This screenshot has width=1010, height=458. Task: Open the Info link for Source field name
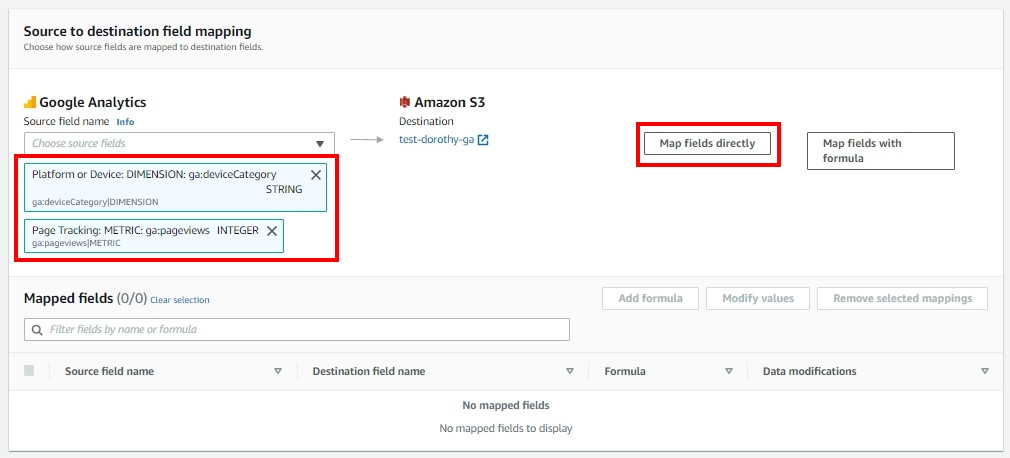pyautogui.click(x=125, y=122)
